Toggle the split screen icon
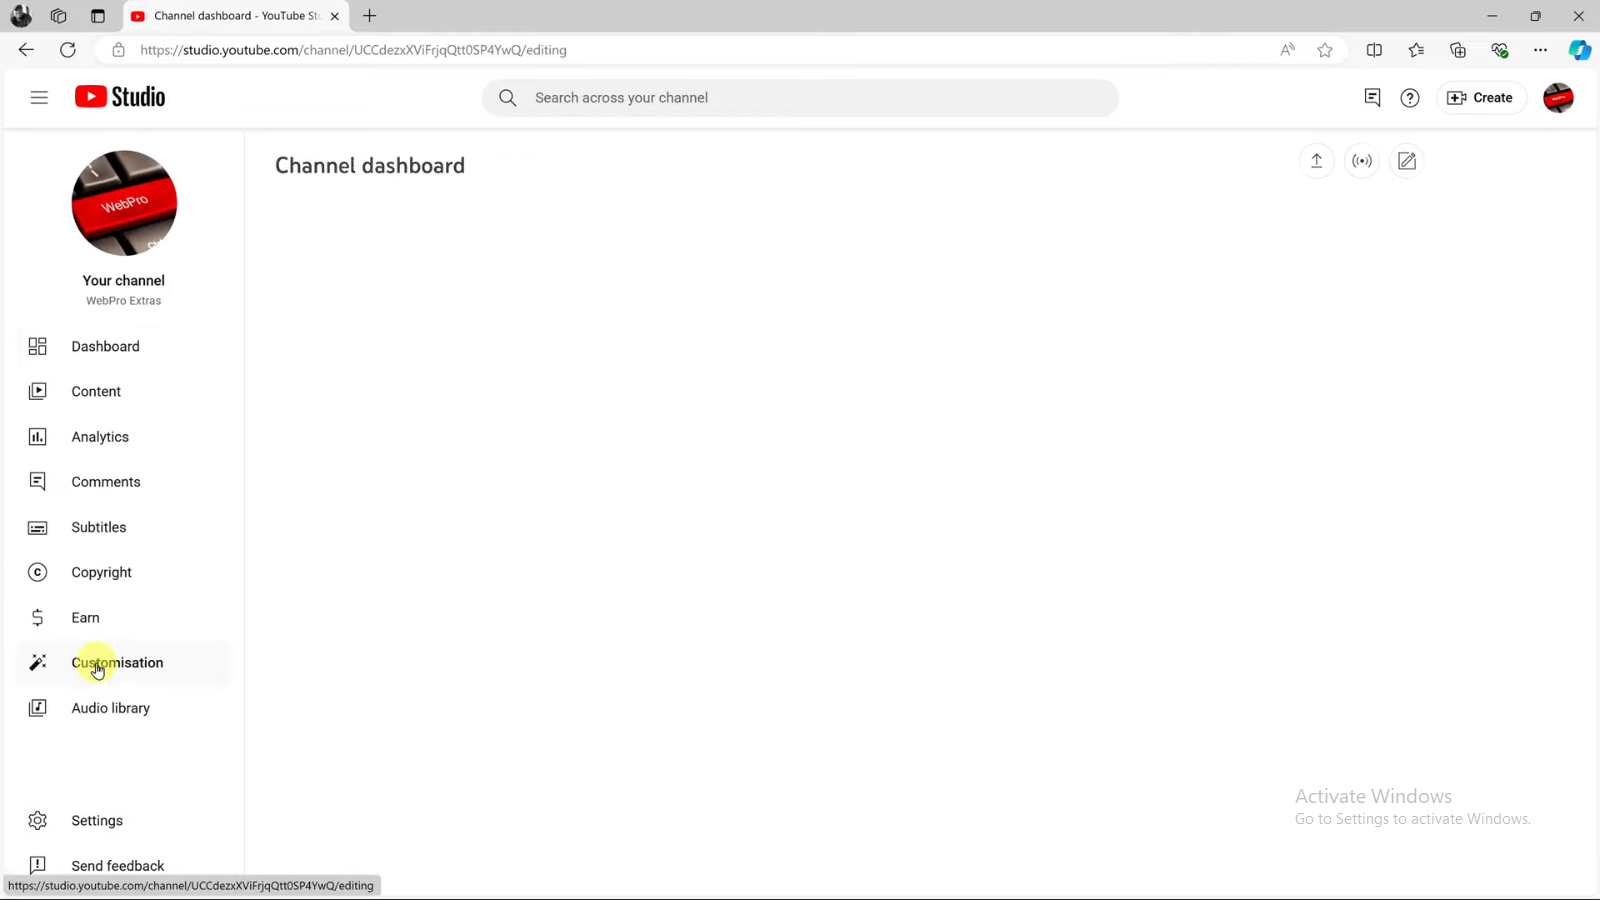Image resolution: width=1600 pixels, height=900 pixels. coord(1374,50)
